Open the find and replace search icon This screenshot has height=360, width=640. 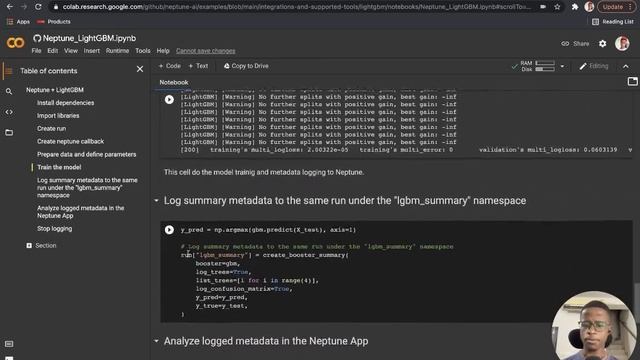coord(9,92)
